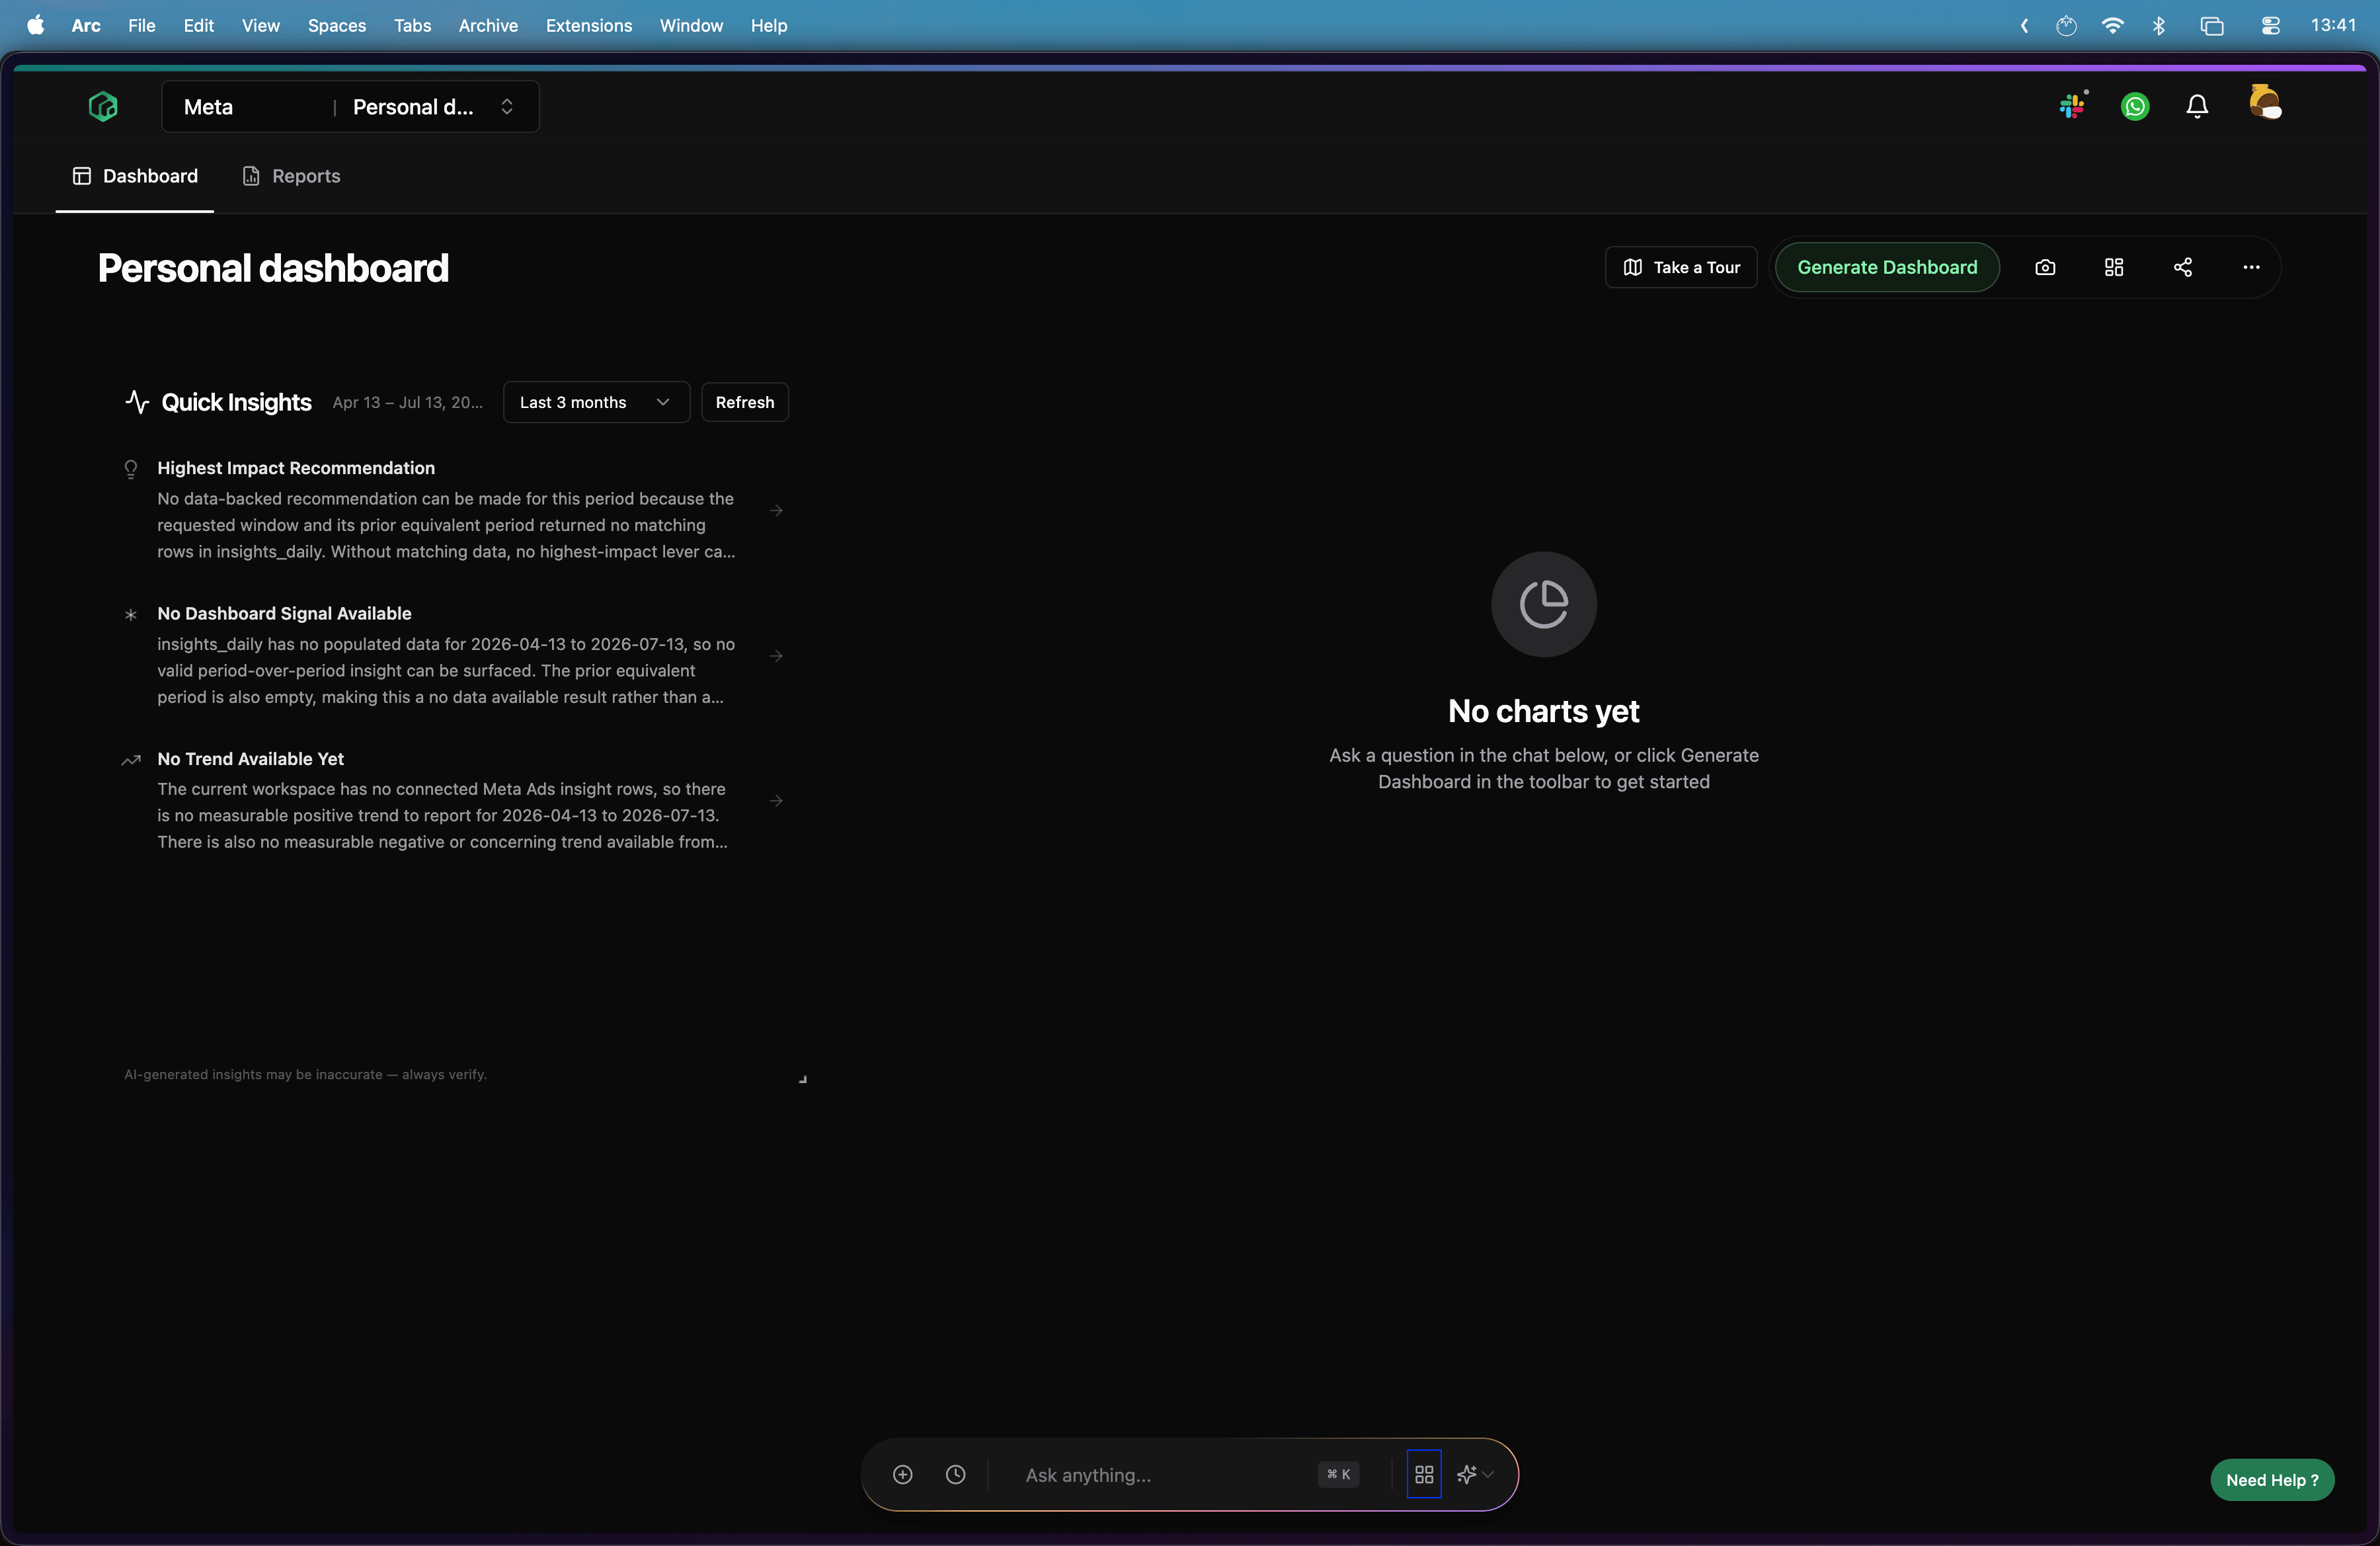Click Take a Tour button

pyautogui.click(x=1681, y=267)
